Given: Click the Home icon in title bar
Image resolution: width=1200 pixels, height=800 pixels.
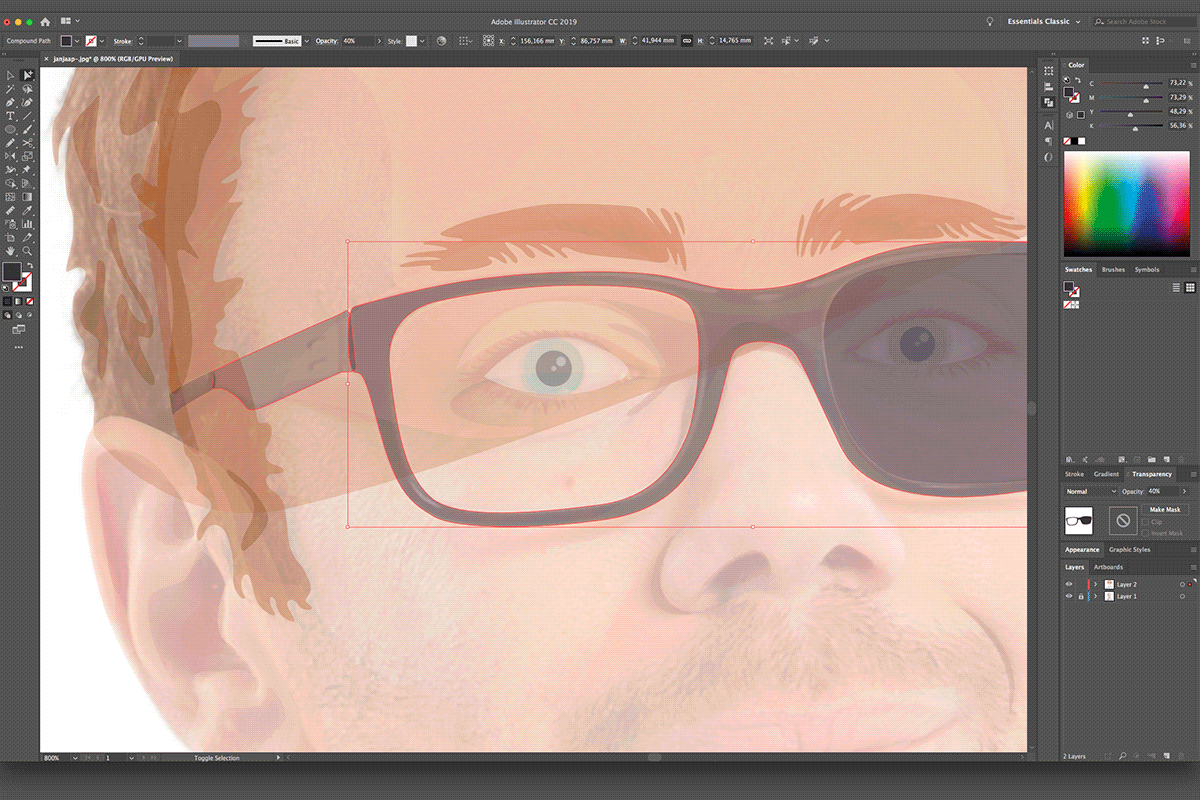Looking at the screenshot, I should (x=45, y=21).
